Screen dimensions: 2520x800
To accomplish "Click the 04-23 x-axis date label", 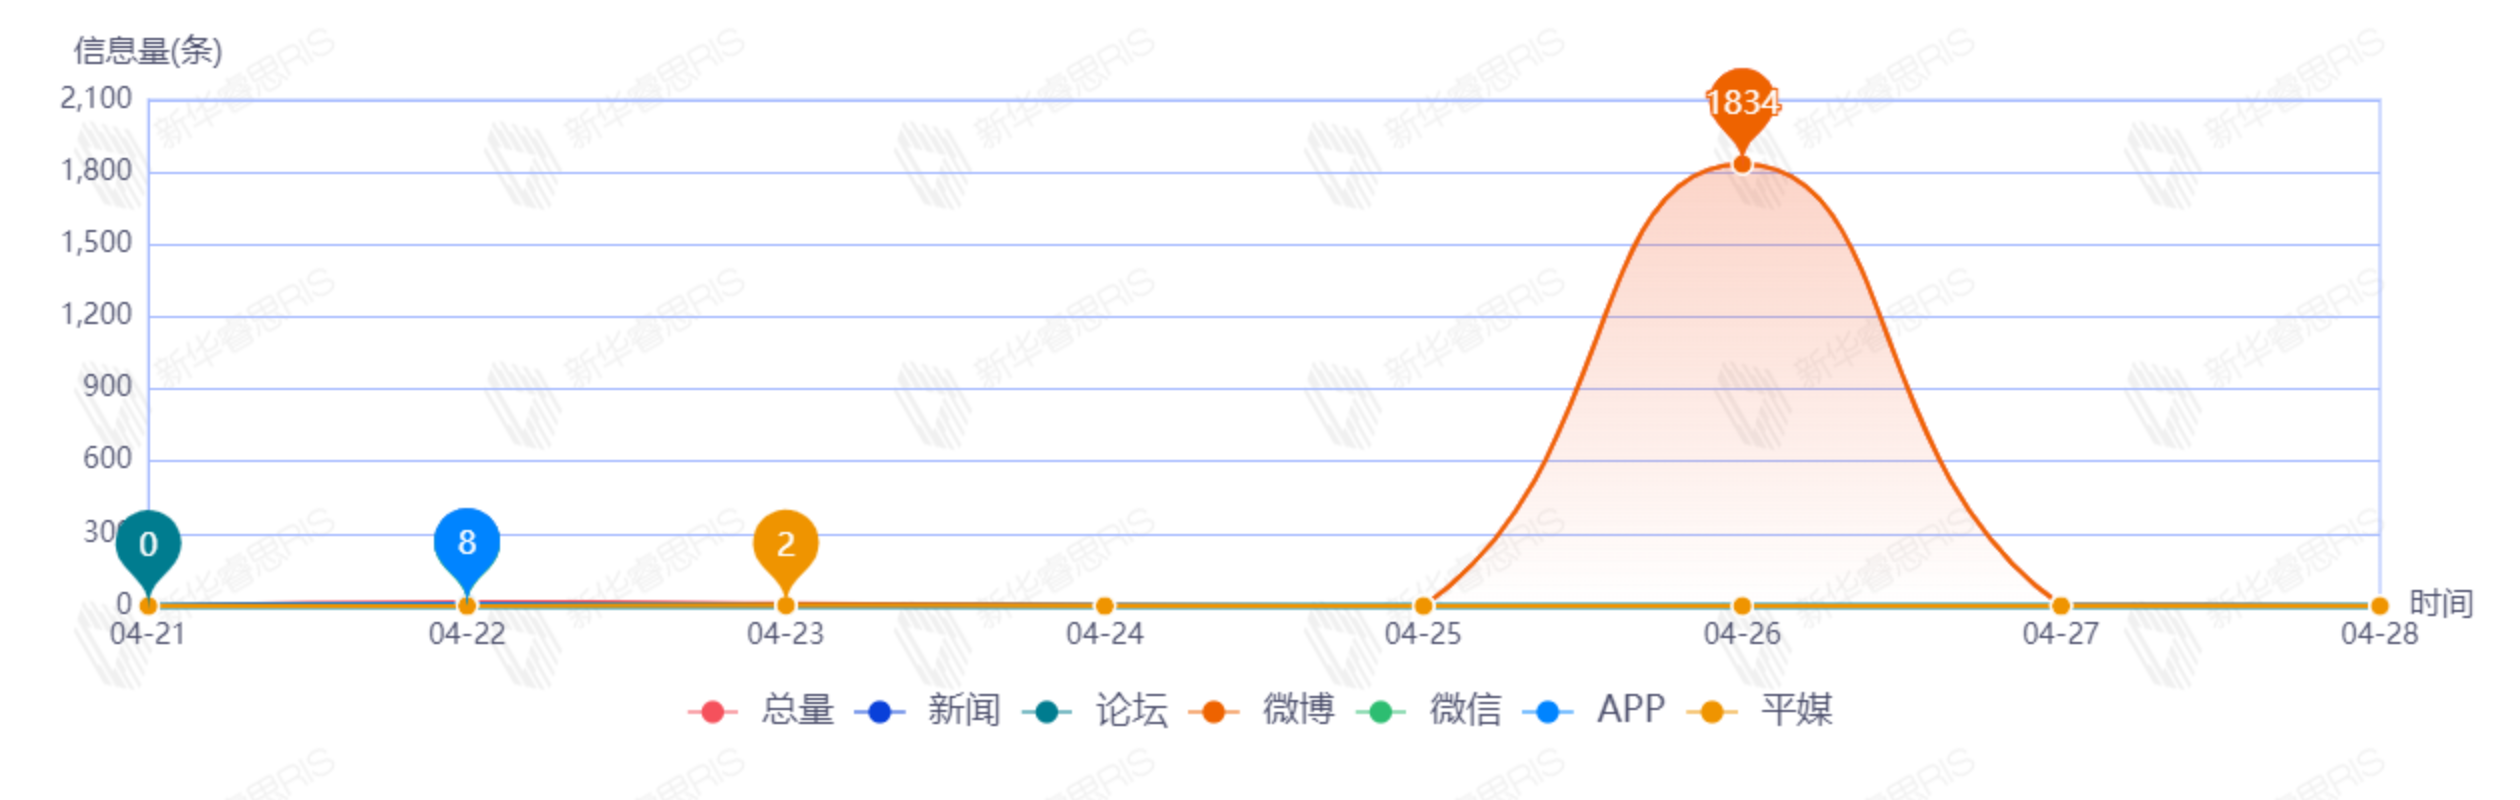I will click(786, 634).
